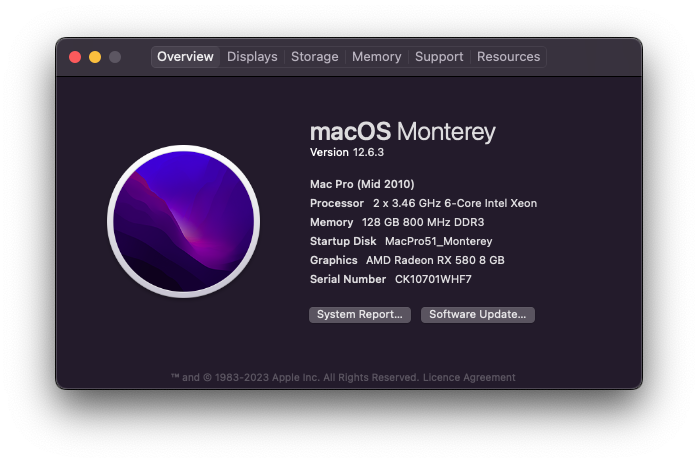The height and width of the screenshot is (463, 698).
Task: Open the Storage tab
Action: click(x=314, y=57)
